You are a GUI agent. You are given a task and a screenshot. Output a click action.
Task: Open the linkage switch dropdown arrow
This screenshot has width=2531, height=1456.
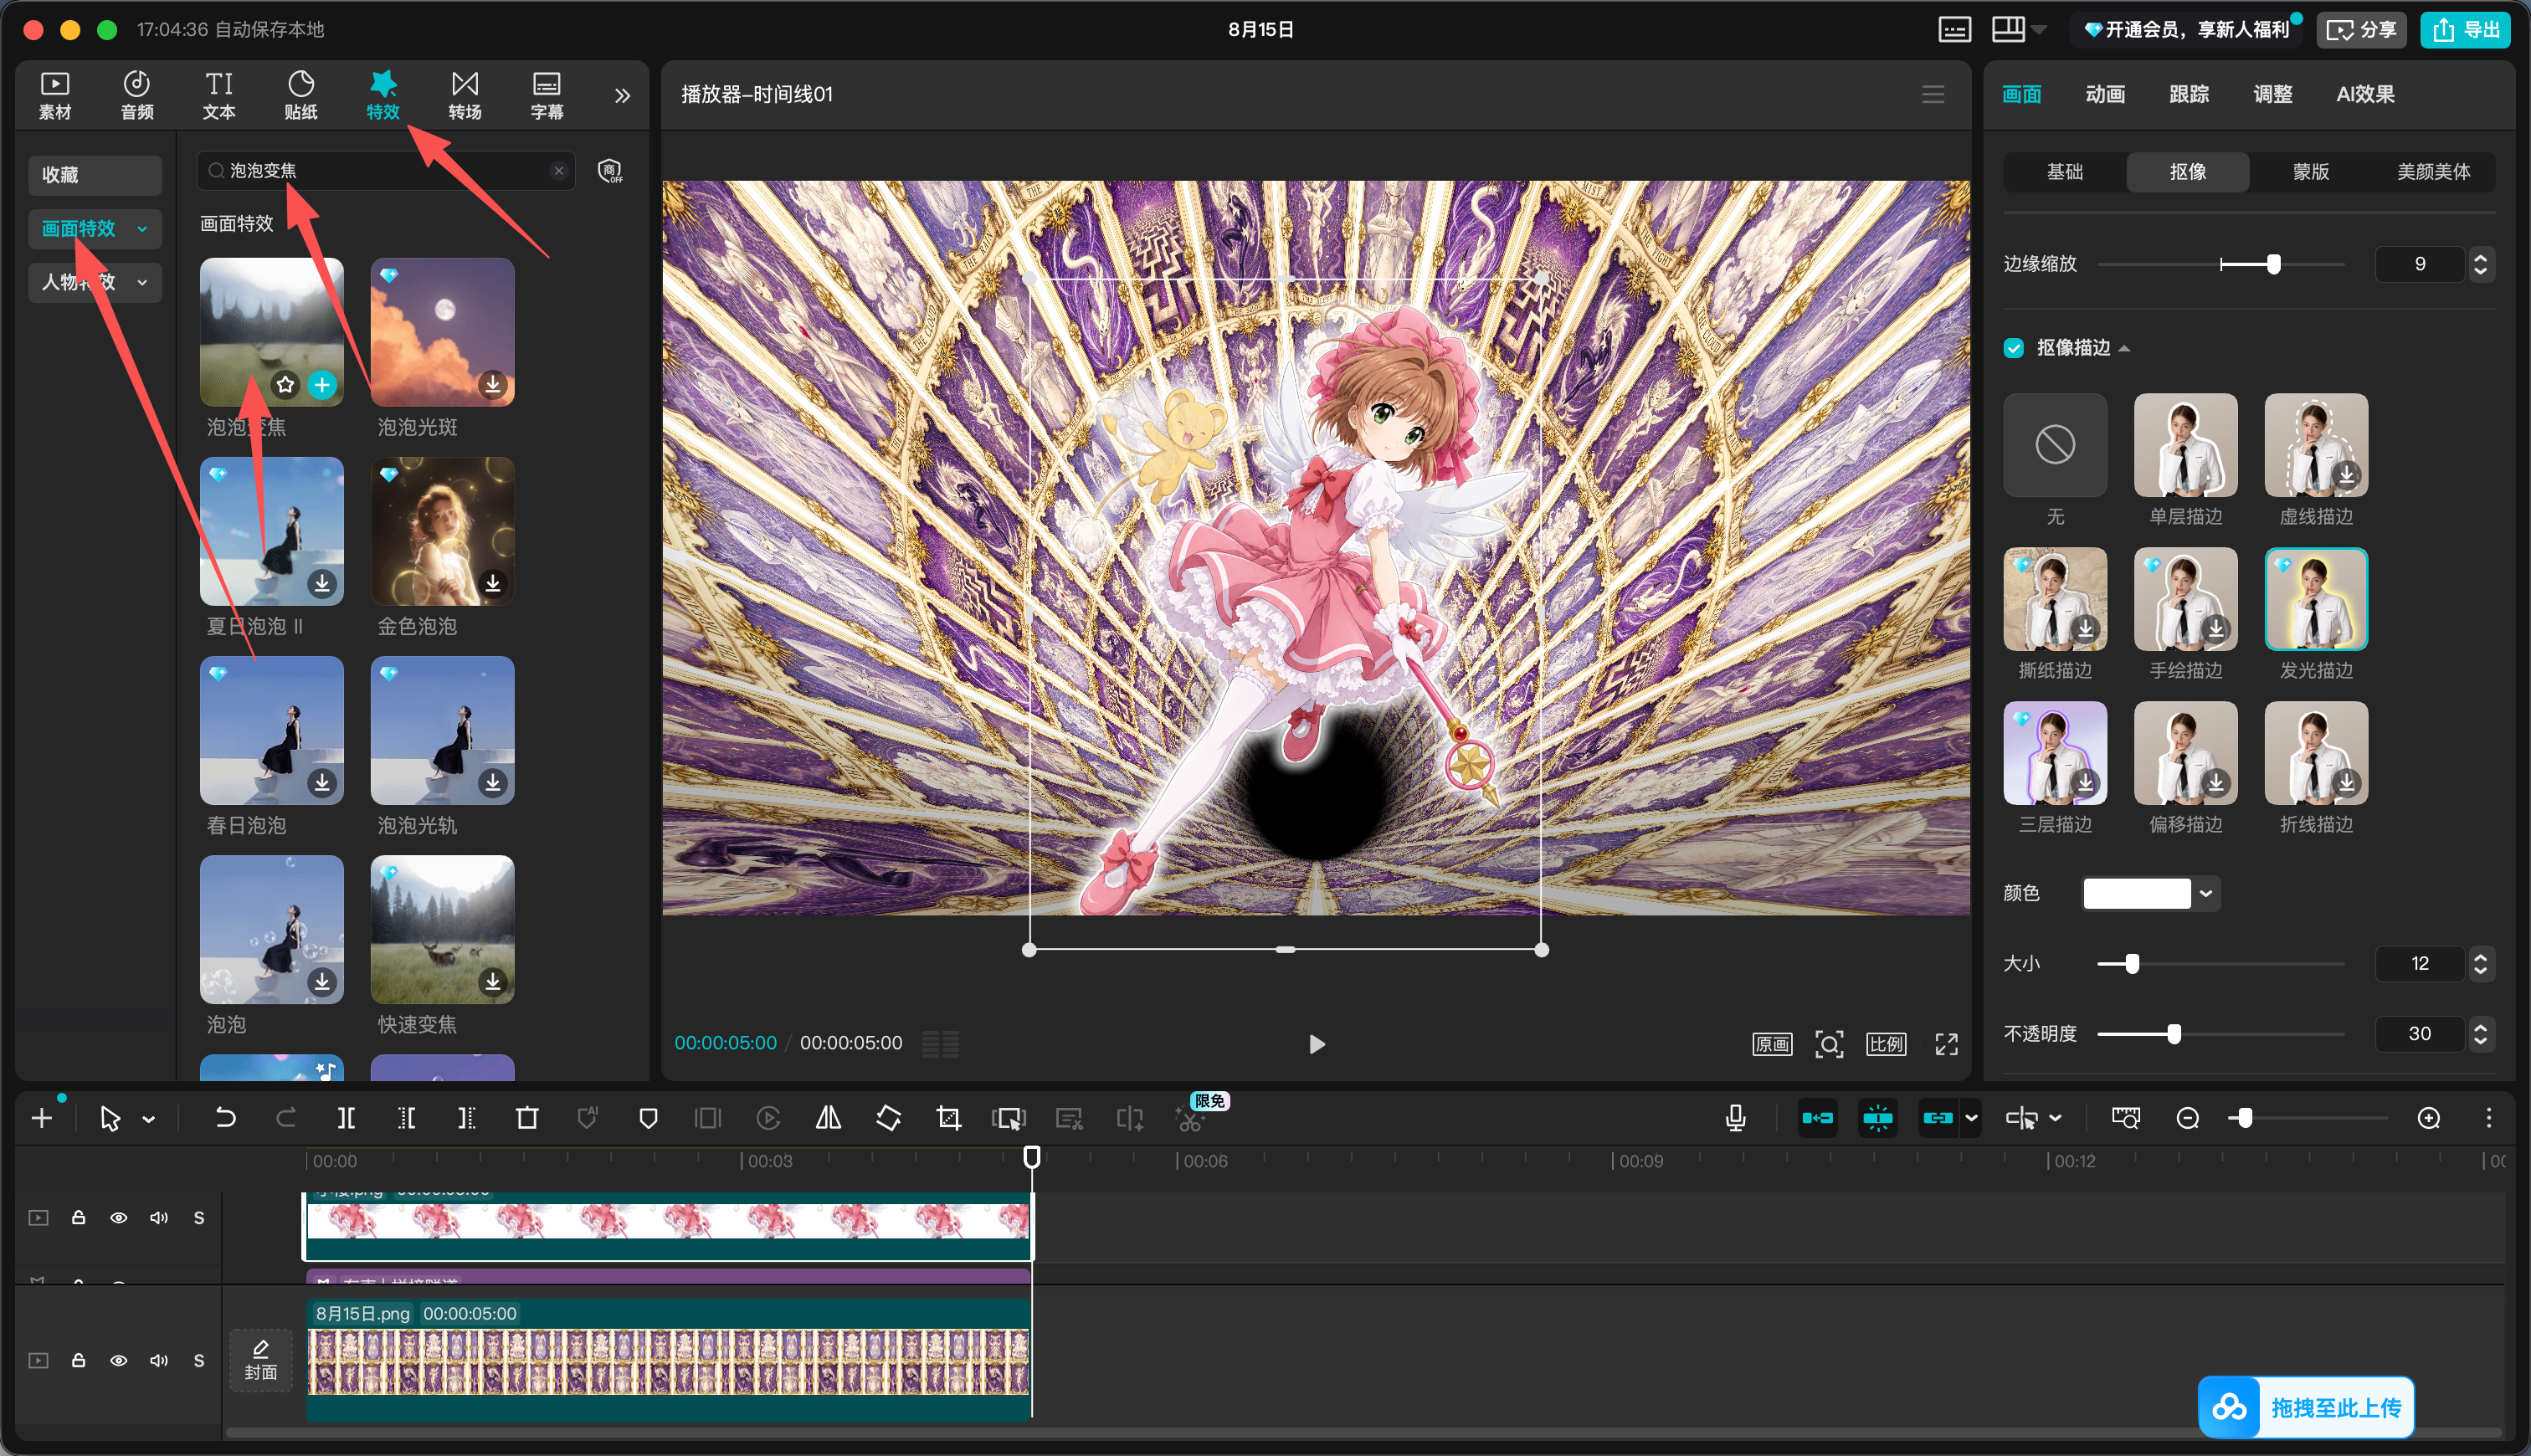pyautogui.click(x=1971, y=1118)
